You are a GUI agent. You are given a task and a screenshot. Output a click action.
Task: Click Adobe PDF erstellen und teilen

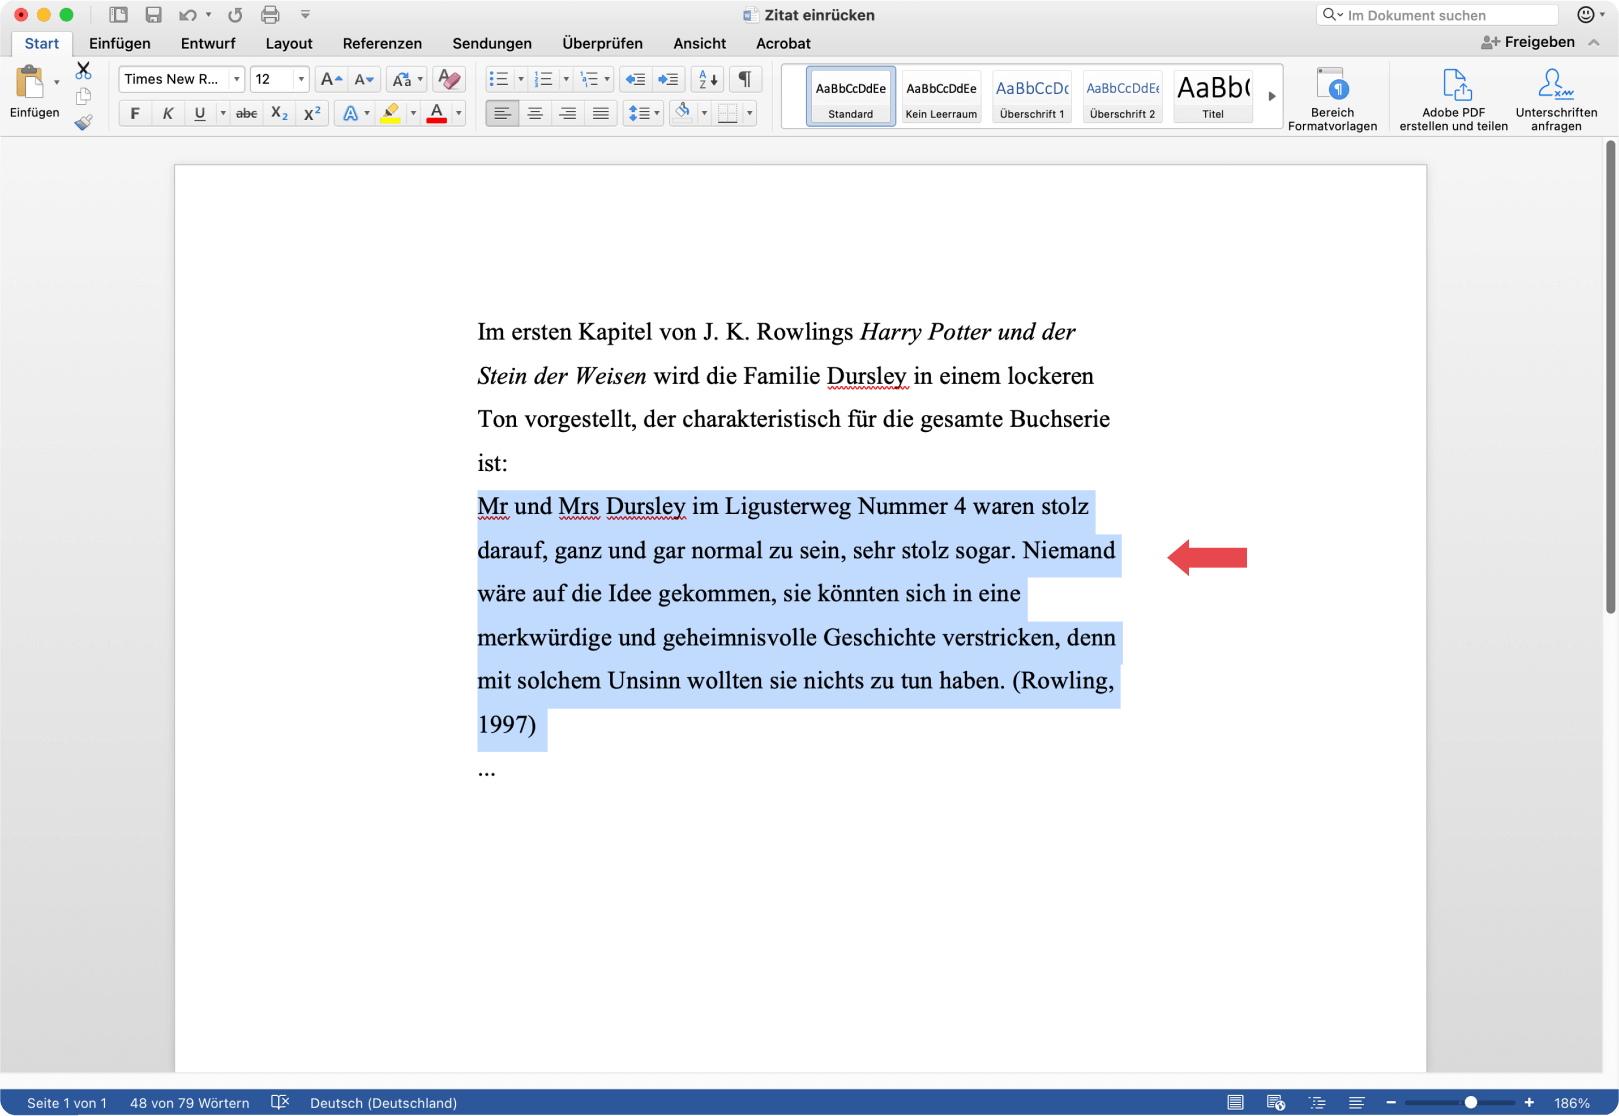1453,98
